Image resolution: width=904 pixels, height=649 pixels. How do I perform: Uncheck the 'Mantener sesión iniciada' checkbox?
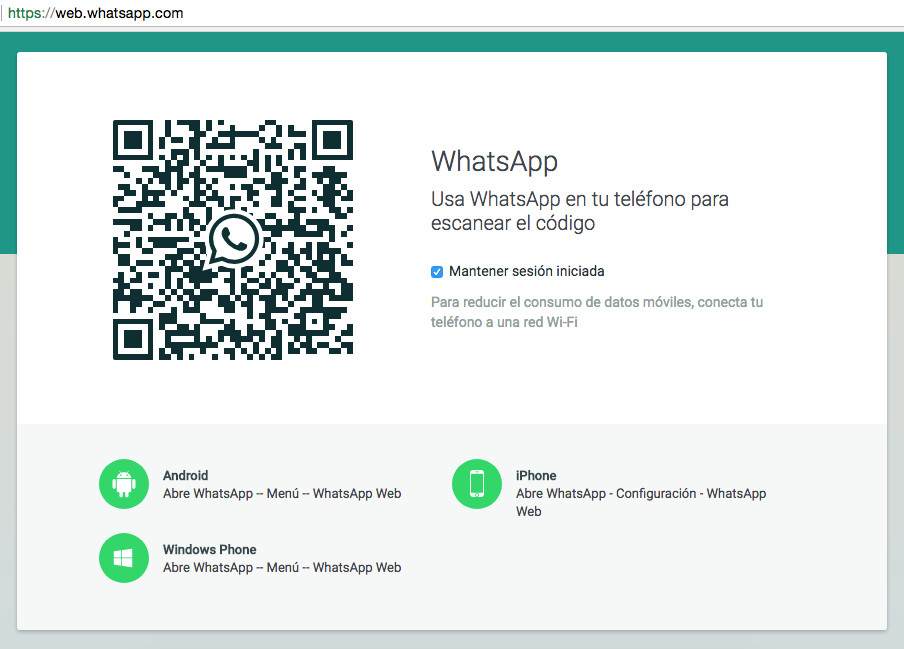coord(437,271)
